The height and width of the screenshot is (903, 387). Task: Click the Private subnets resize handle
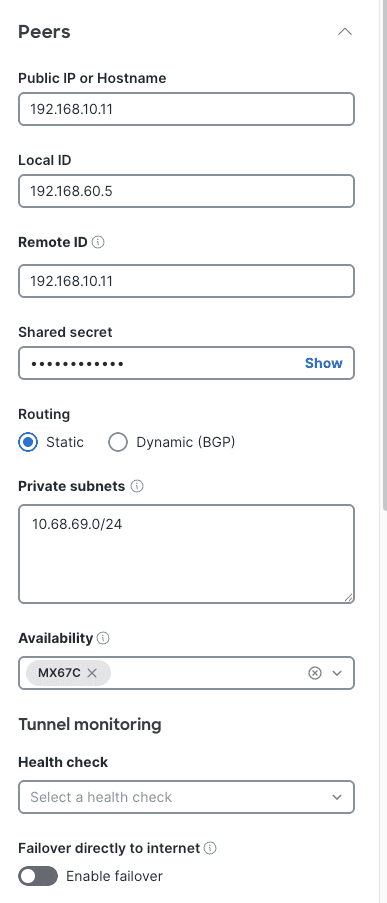click(x=348, y=598)
